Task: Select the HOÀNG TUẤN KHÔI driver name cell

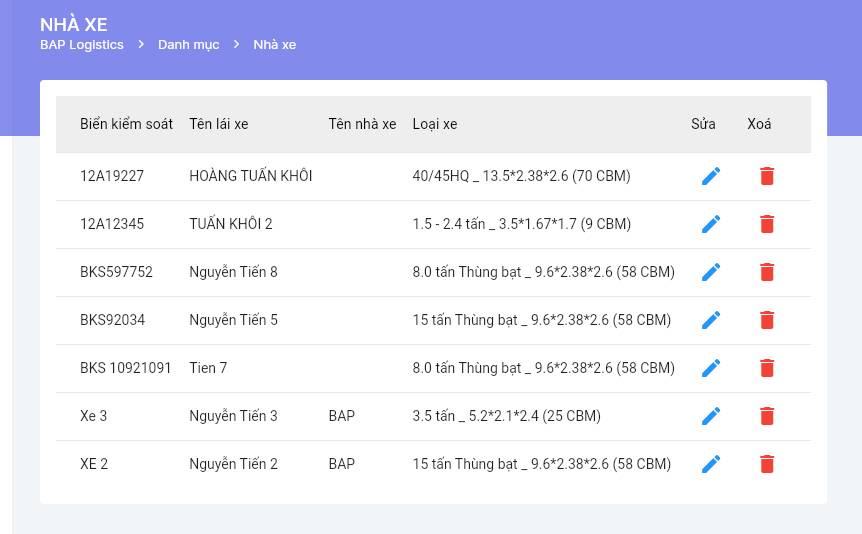Action: pyautogui.click(x=250, y=176)
